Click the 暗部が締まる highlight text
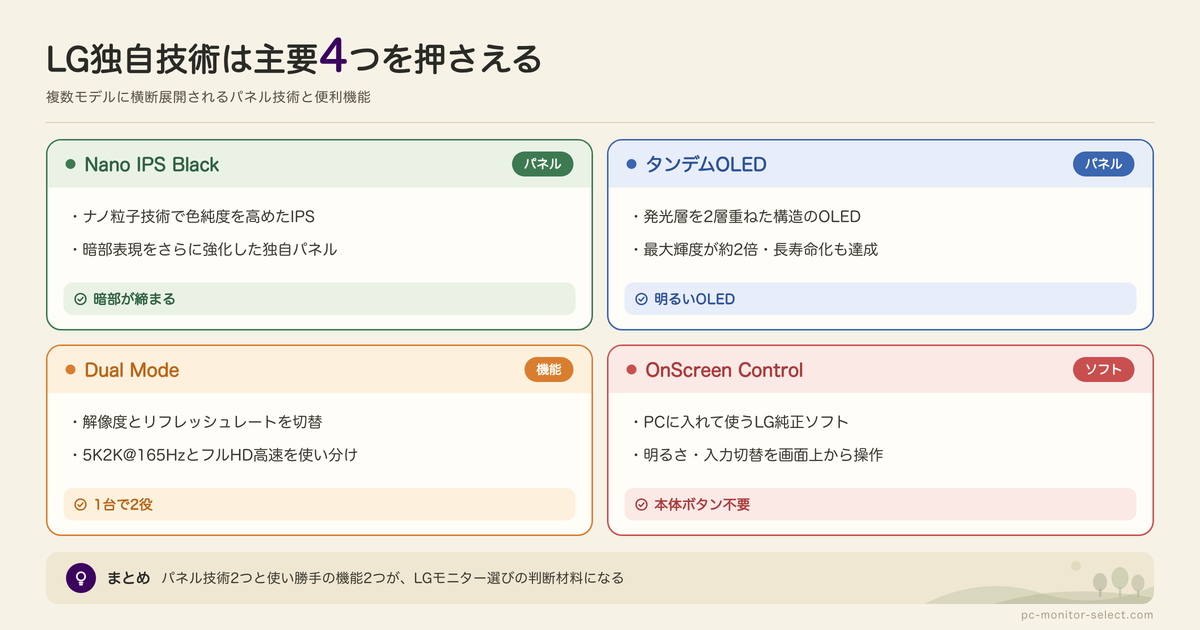Image resolution: width=1200 pixels, height=630 pixels. pyautogui.click(x=135, y=299)
